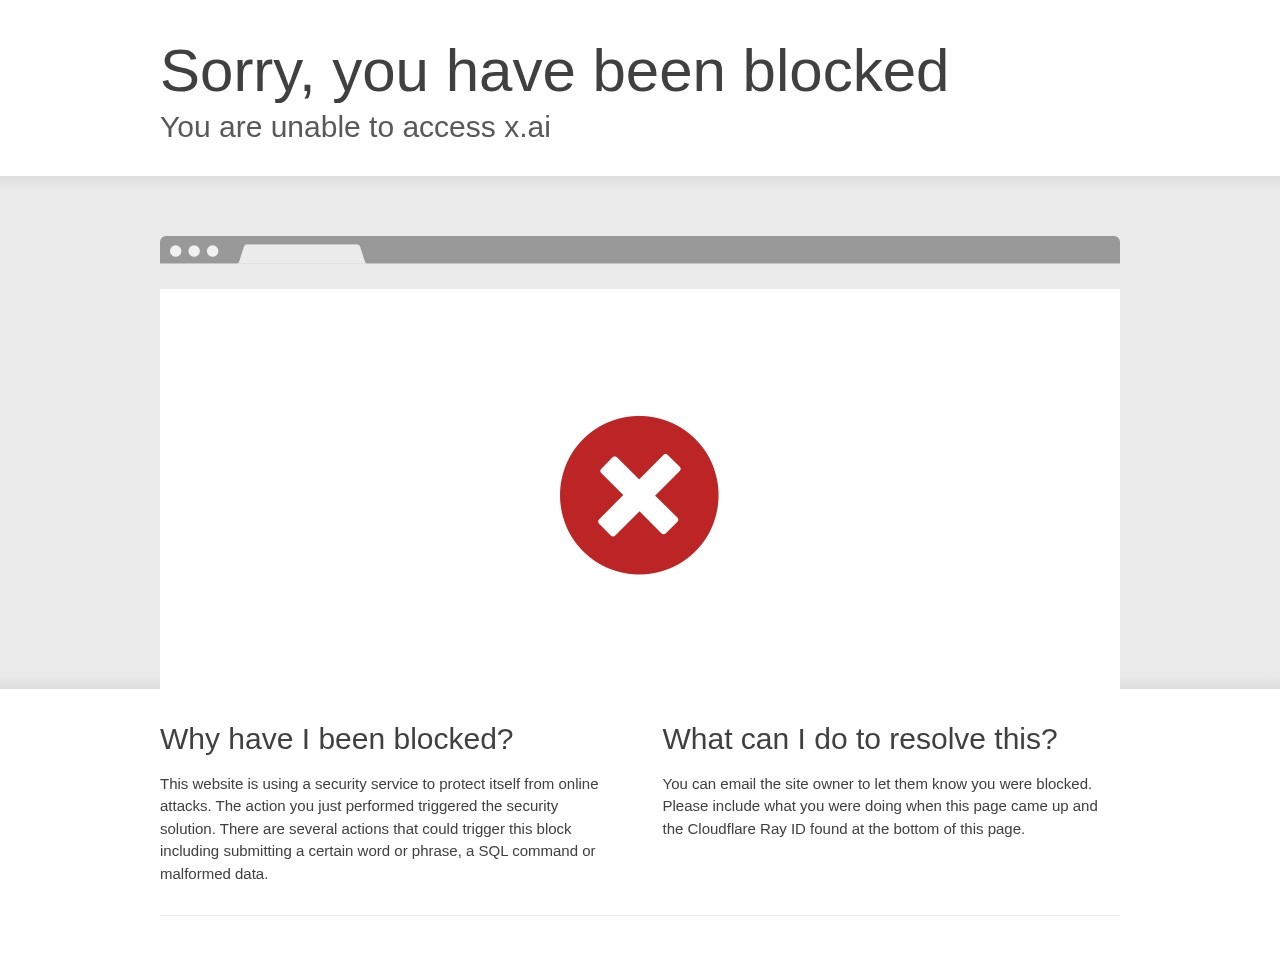Screen dimensions: 1280x960
Task: Click the word "blocked" in the main title
Action: tap(845, 71)
